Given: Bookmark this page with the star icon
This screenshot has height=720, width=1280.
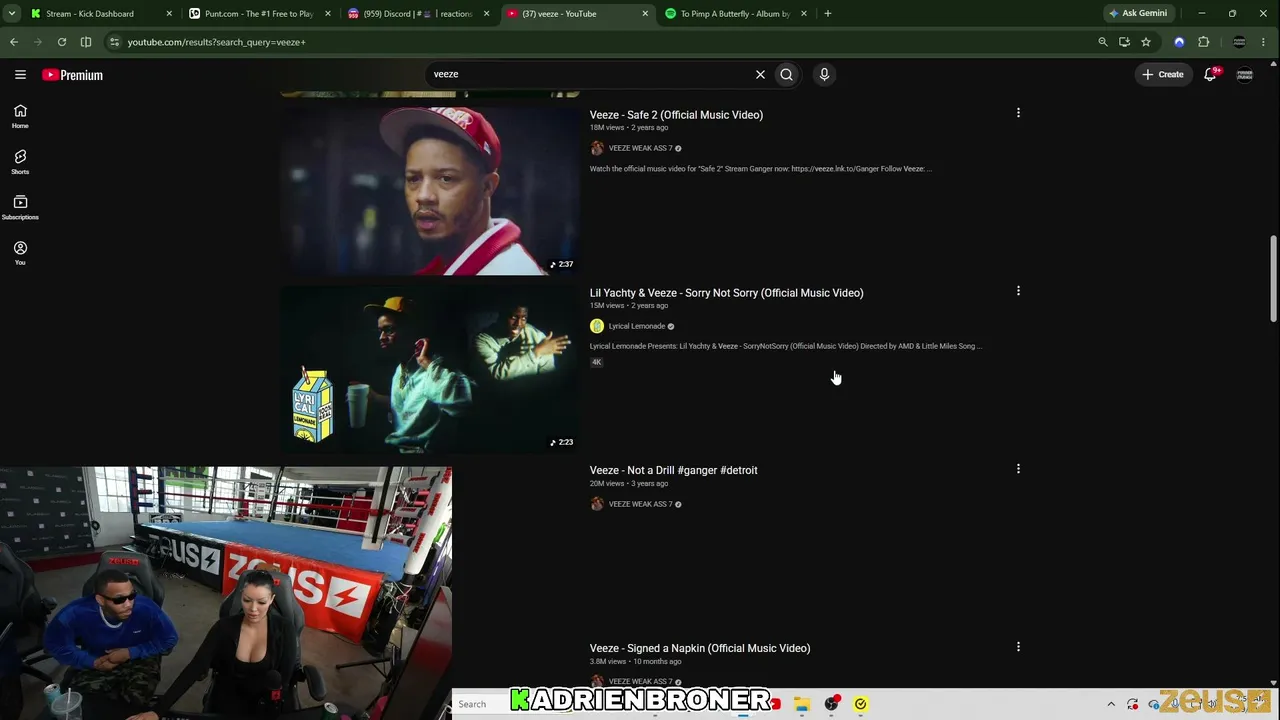Looking at the screenshot, I should coord(1146,42).
